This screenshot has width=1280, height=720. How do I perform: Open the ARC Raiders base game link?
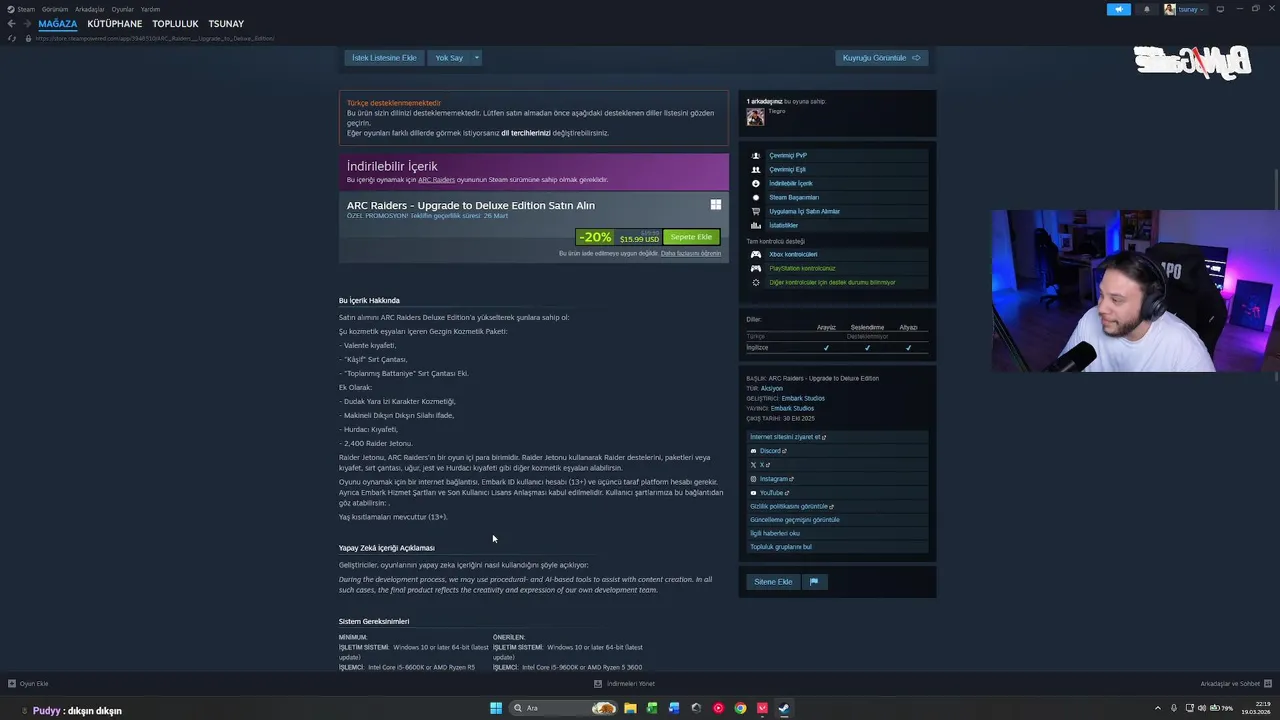click(x=436, y=180)
